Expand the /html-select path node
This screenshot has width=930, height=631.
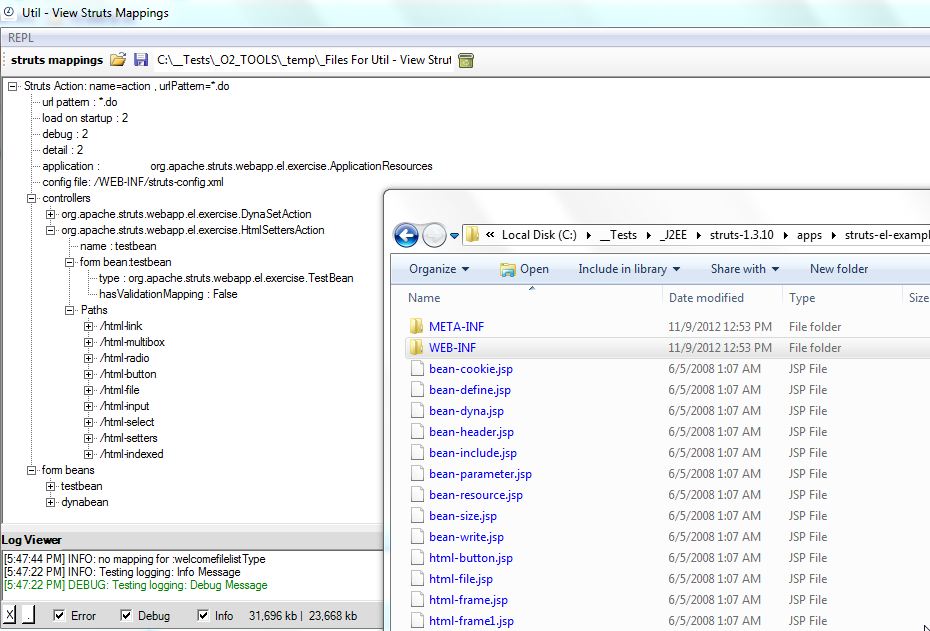[x=88, y=423]
